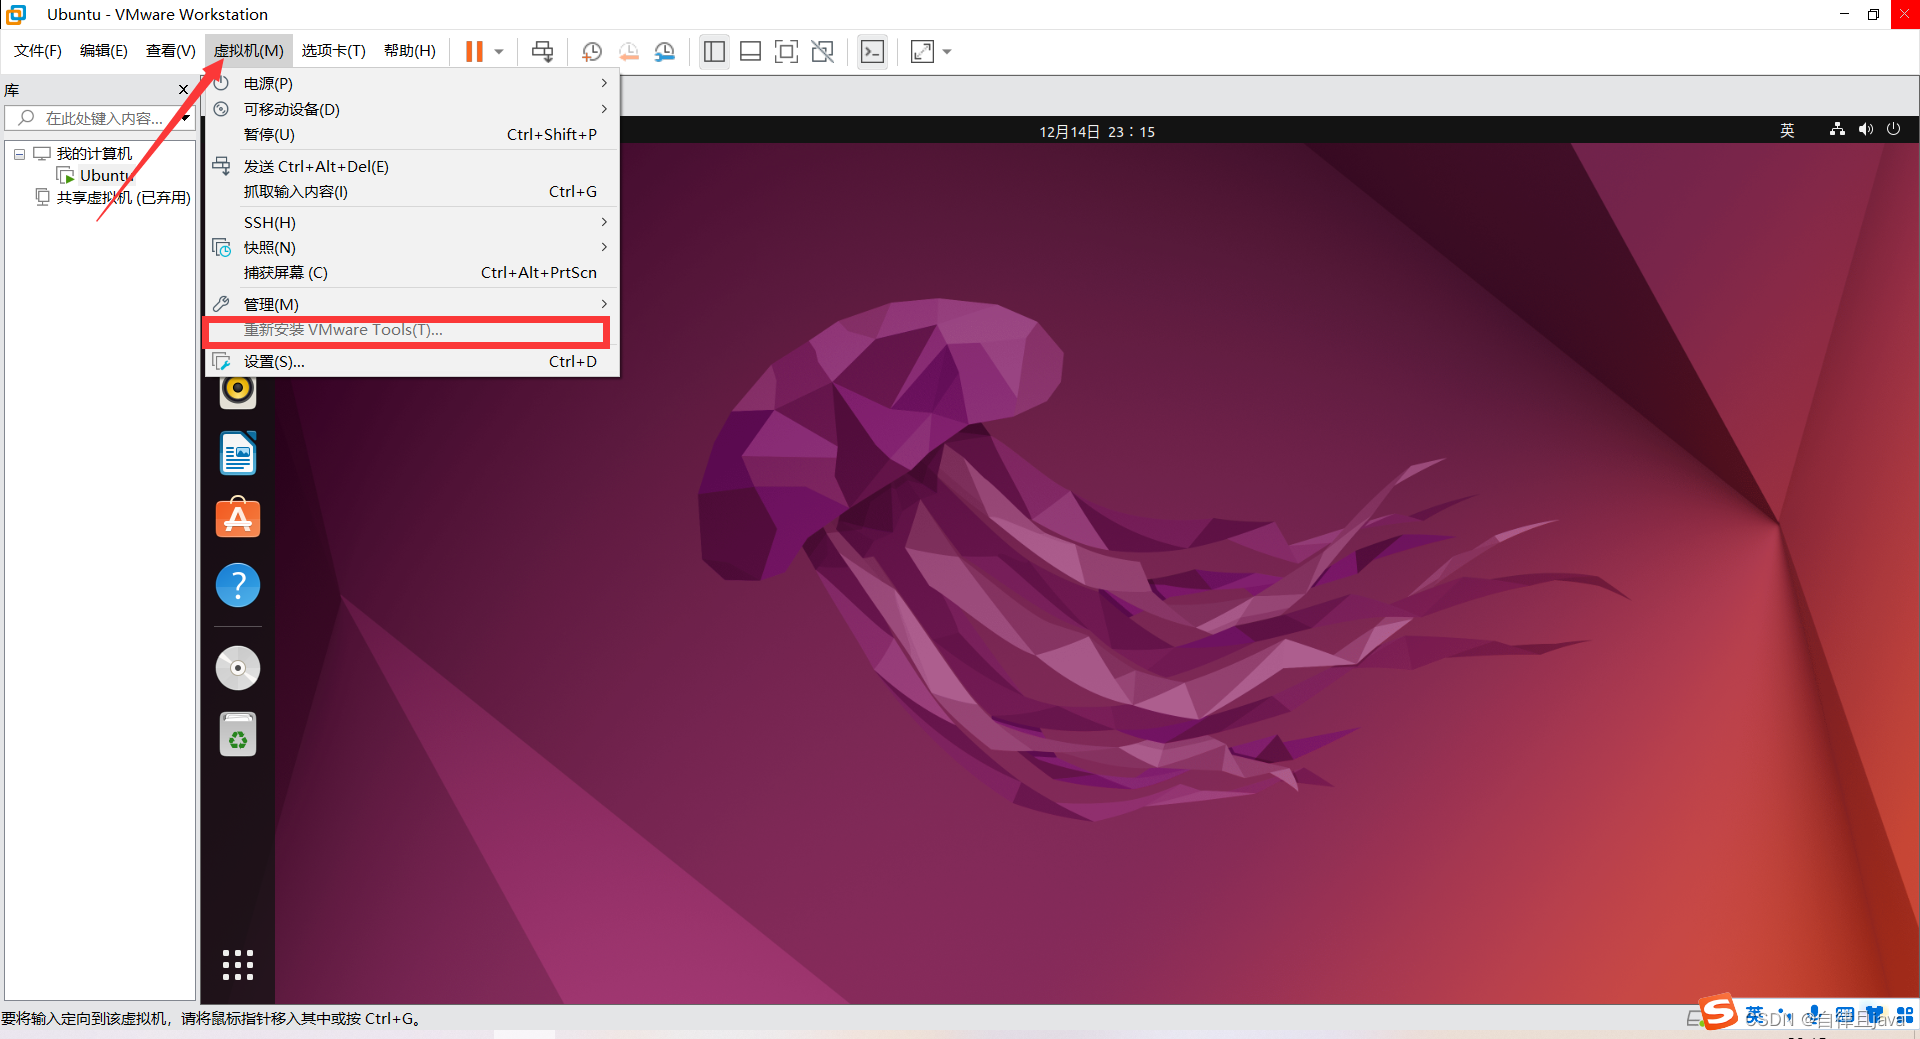This screenshot has height=1039, width=1920.
Task: Open the 文件(F) menu
Action: coord(38,51)
